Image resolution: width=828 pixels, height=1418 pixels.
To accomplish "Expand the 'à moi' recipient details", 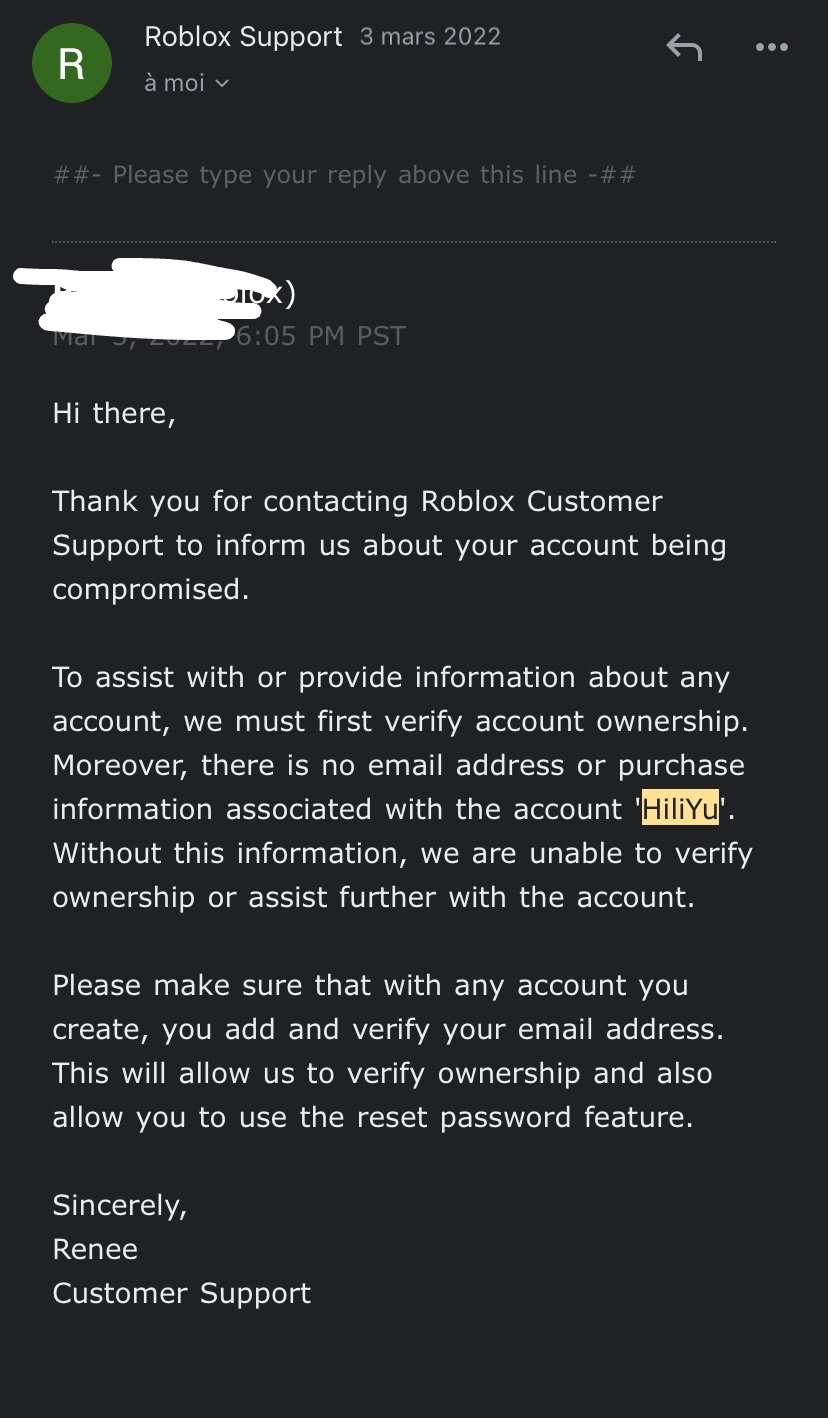I will (186, 83).
